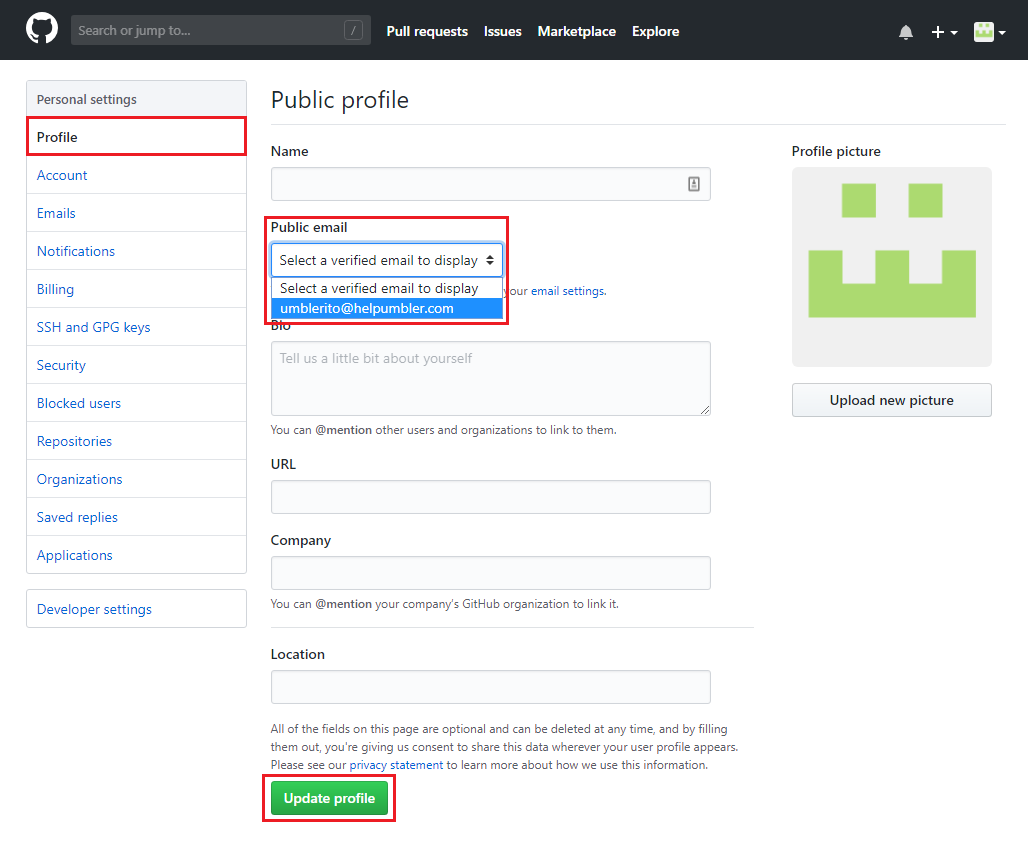Click the Upload new picture button
This screenshot has height=847, width=1028.
[x=892, y=400]
